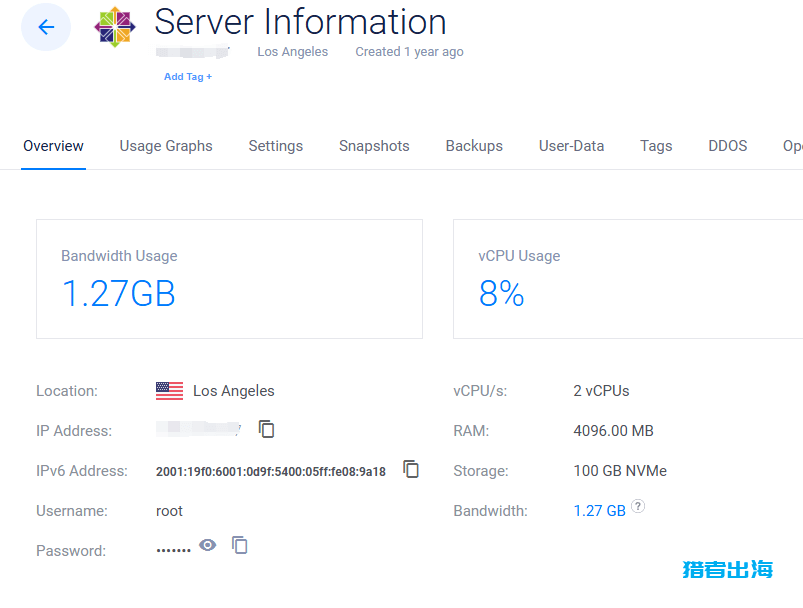Open the Snapshots tab
Viewport: 803px width, 608px height.
pos(374,146)
